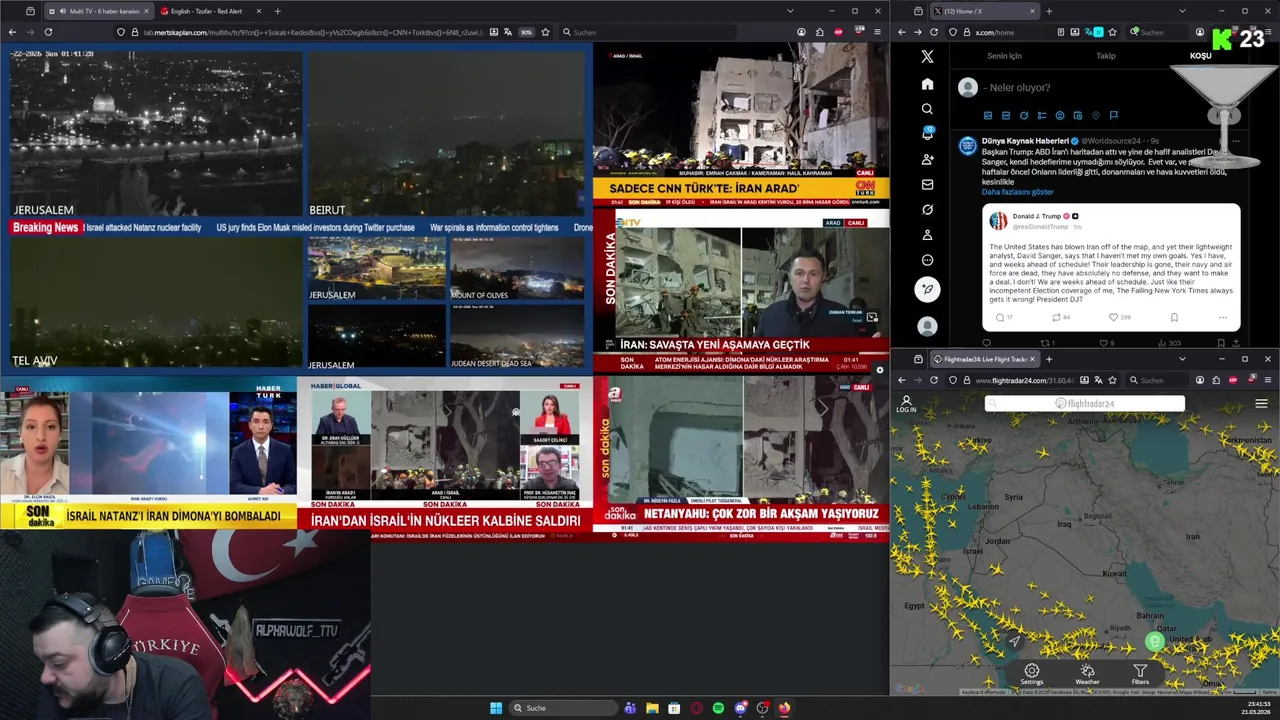Screen dimensions: 1280x720
Task: Open Windows Start button
Action: point(496,708)
